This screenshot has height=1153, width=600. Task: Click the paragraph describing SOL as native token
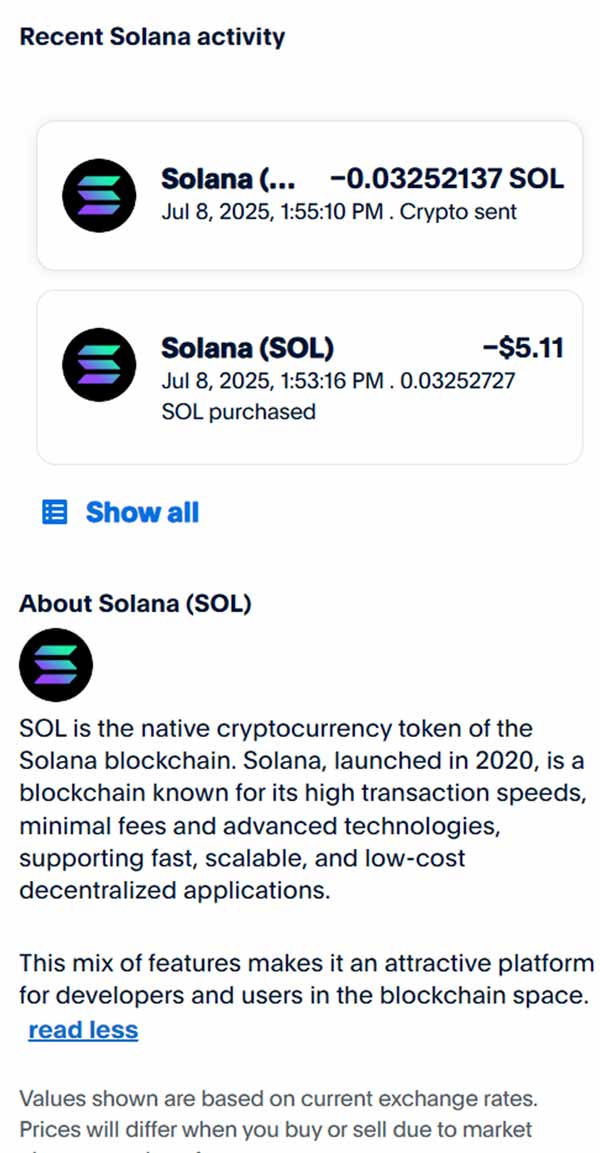[x=300, y=808]
